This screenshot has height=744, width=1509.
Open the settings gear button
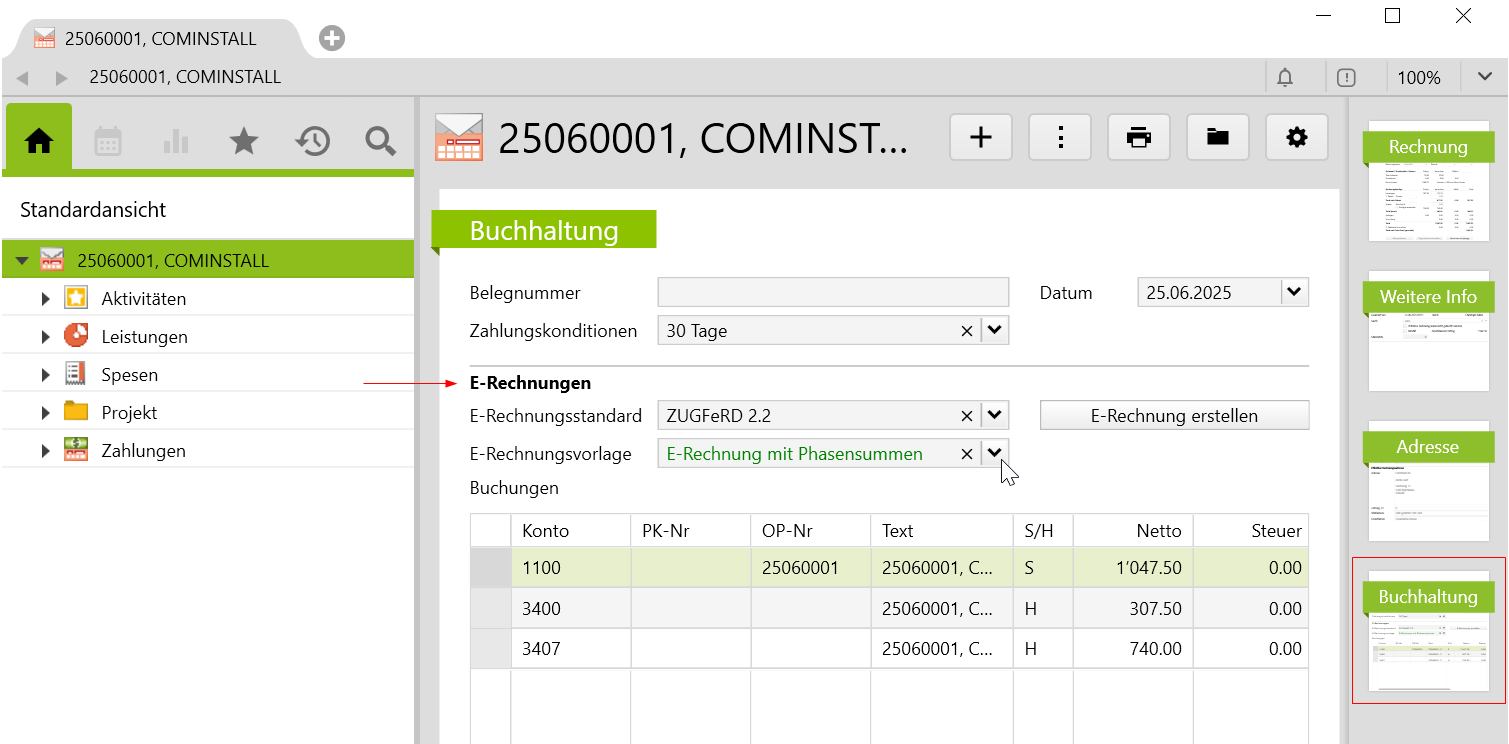[1296, 138]
